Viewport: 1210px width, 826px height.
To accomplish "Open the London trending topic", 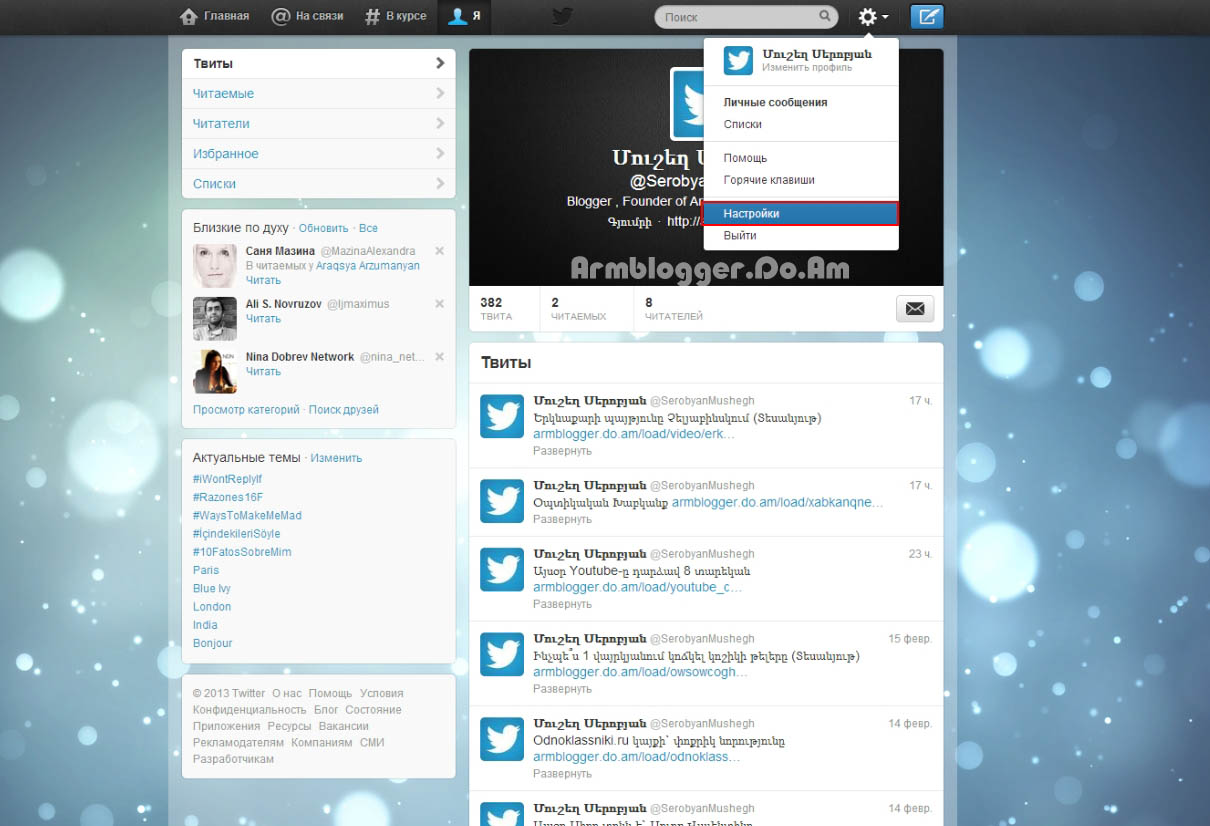I will pos(212,606).
